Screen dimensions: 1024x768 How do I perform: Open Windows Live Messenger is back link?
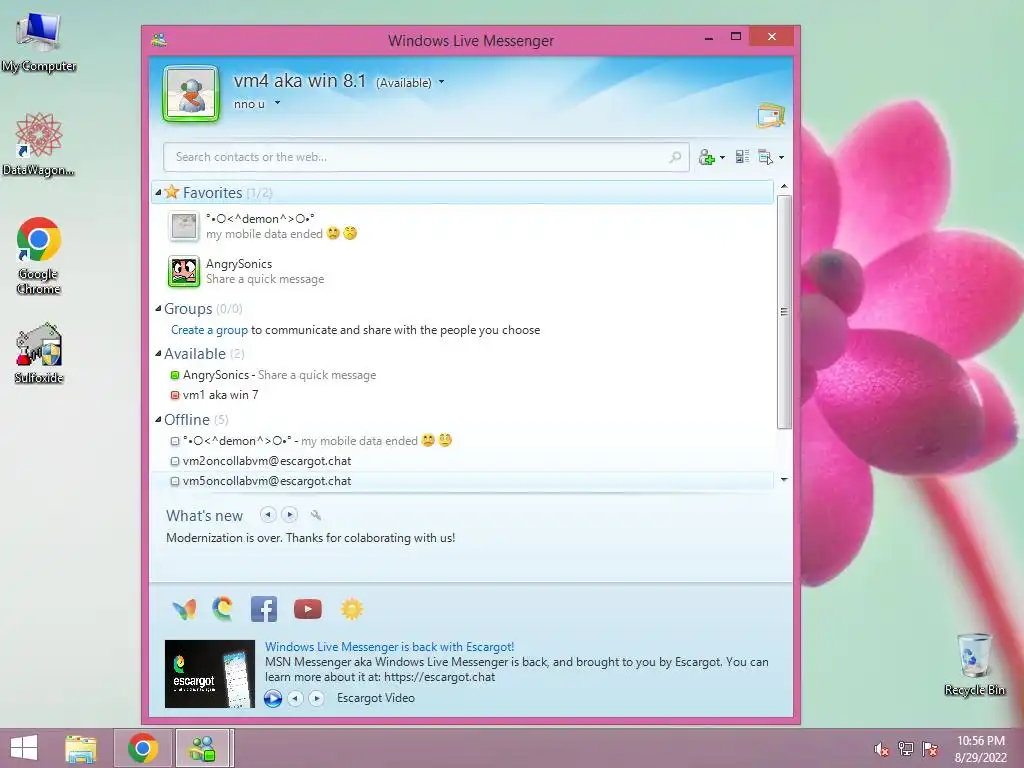pyautogui.click(x=389, y=647)
